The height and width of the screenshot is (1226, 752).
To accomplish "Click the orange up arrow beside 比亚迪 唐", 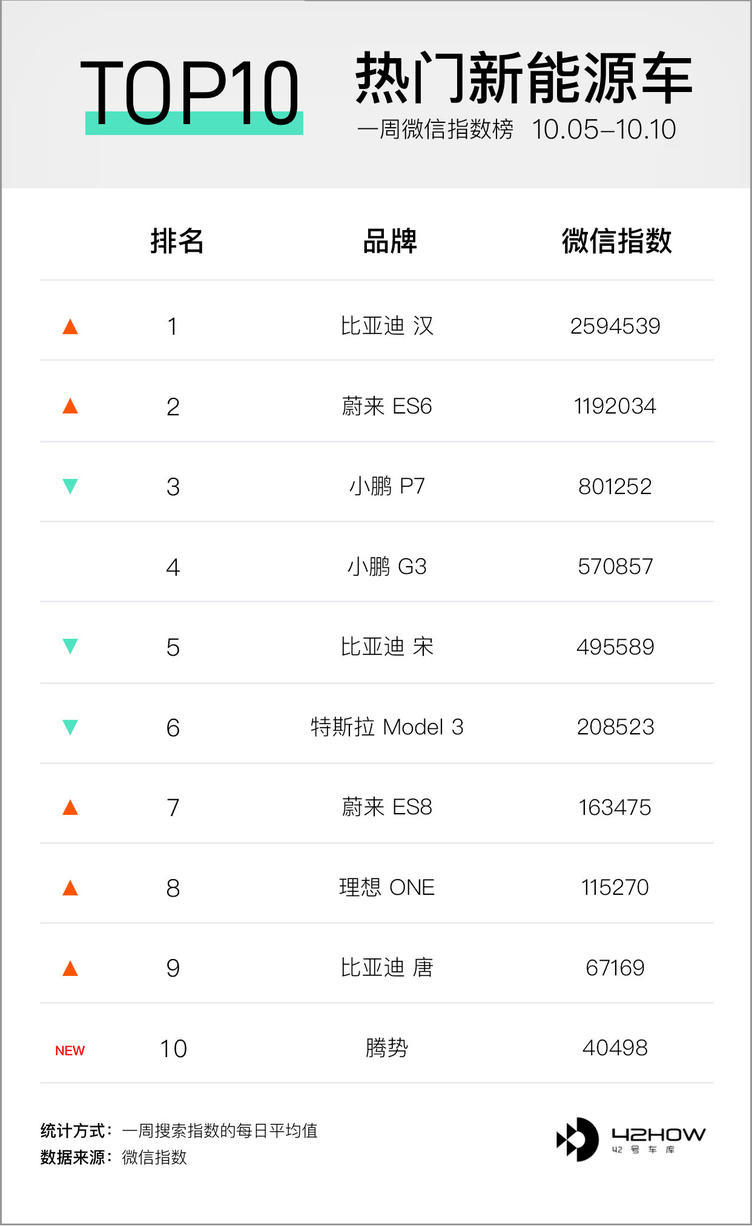I will (x=70, y=967).
